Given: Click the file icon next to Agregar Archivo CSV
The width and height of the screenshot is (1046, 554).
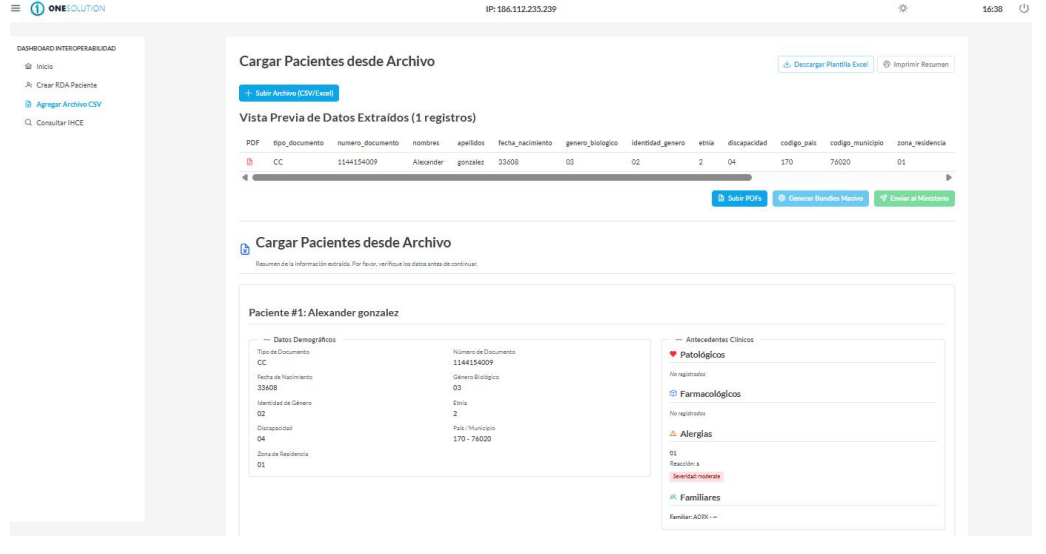Looking at the screenshot, I should pyautogui.click(x=28, y=104).
